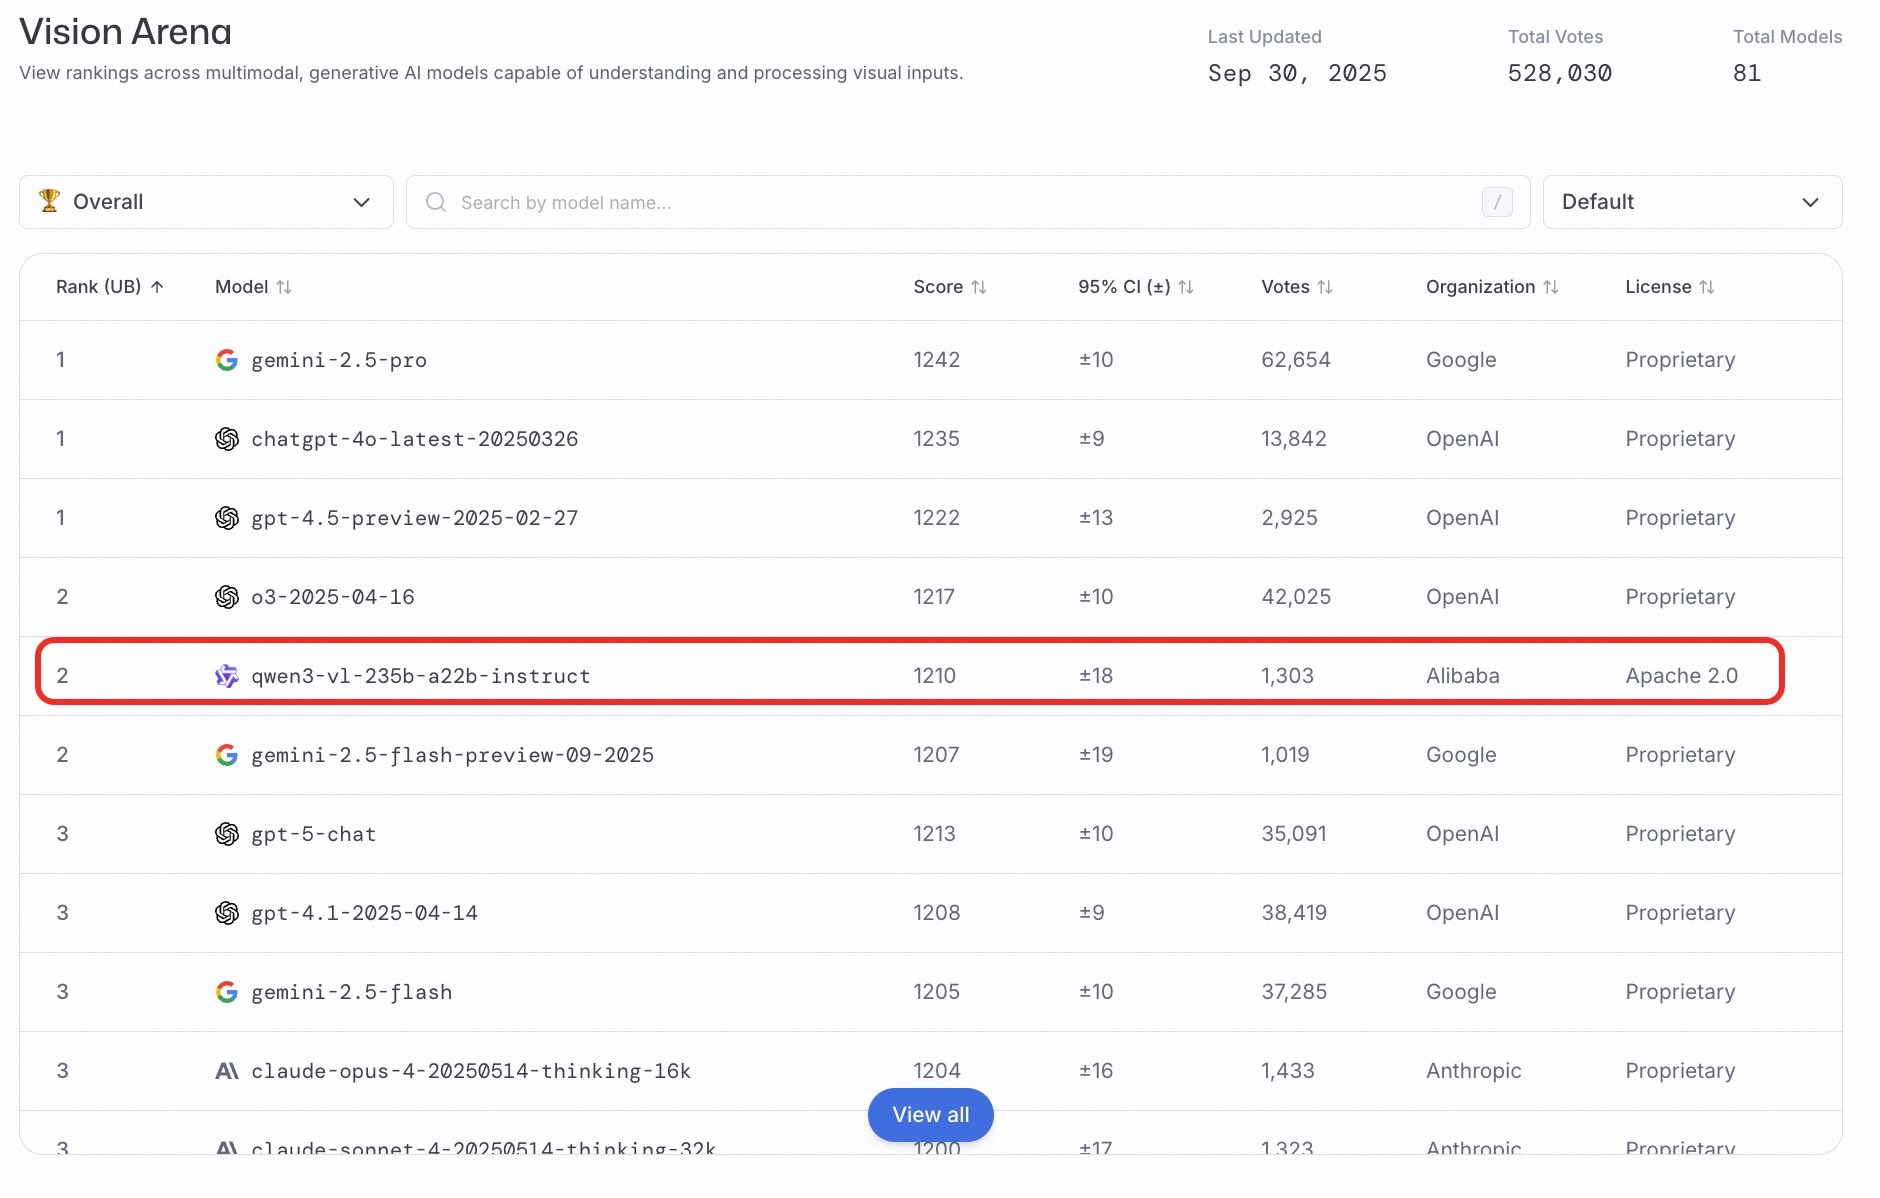
Task: Click the Qwen logo beside qwen3-vl-235b-a22b-instruct
Action: (x=227, y=676)
